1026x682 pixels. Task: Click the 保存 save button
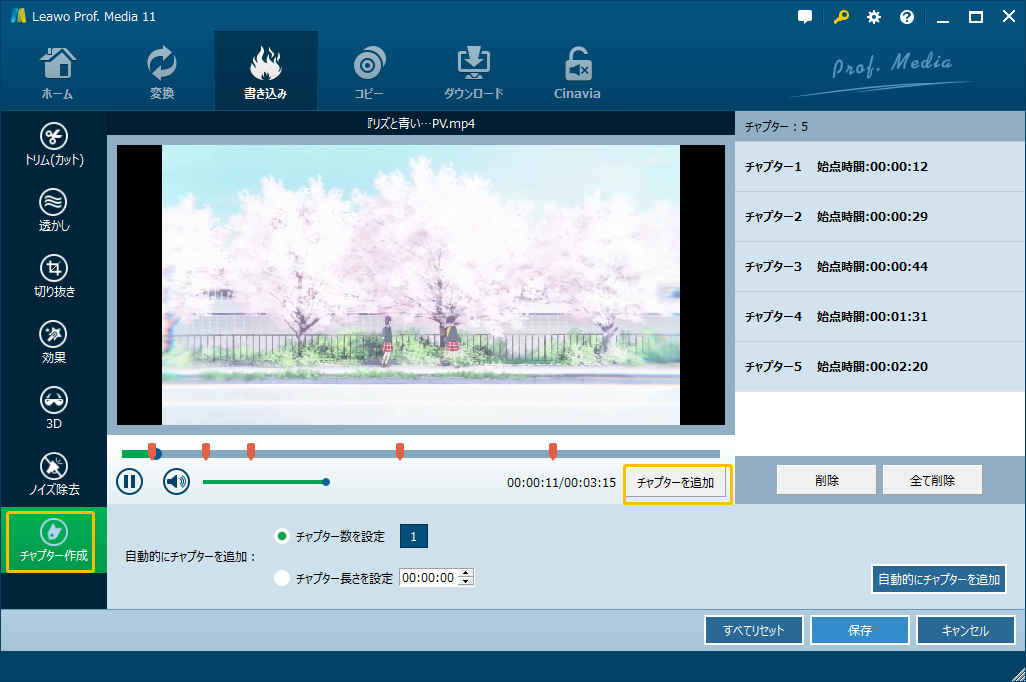coord(860,630)
